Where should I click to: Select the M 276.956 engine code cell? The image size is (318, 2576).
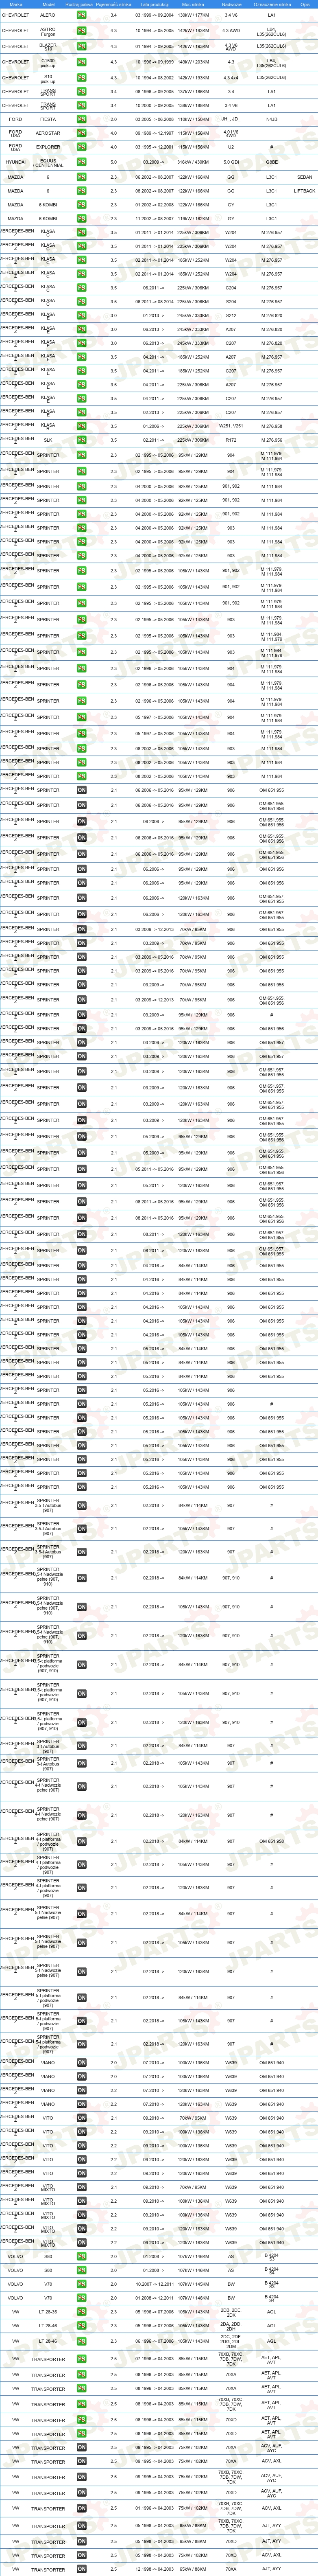272,440
